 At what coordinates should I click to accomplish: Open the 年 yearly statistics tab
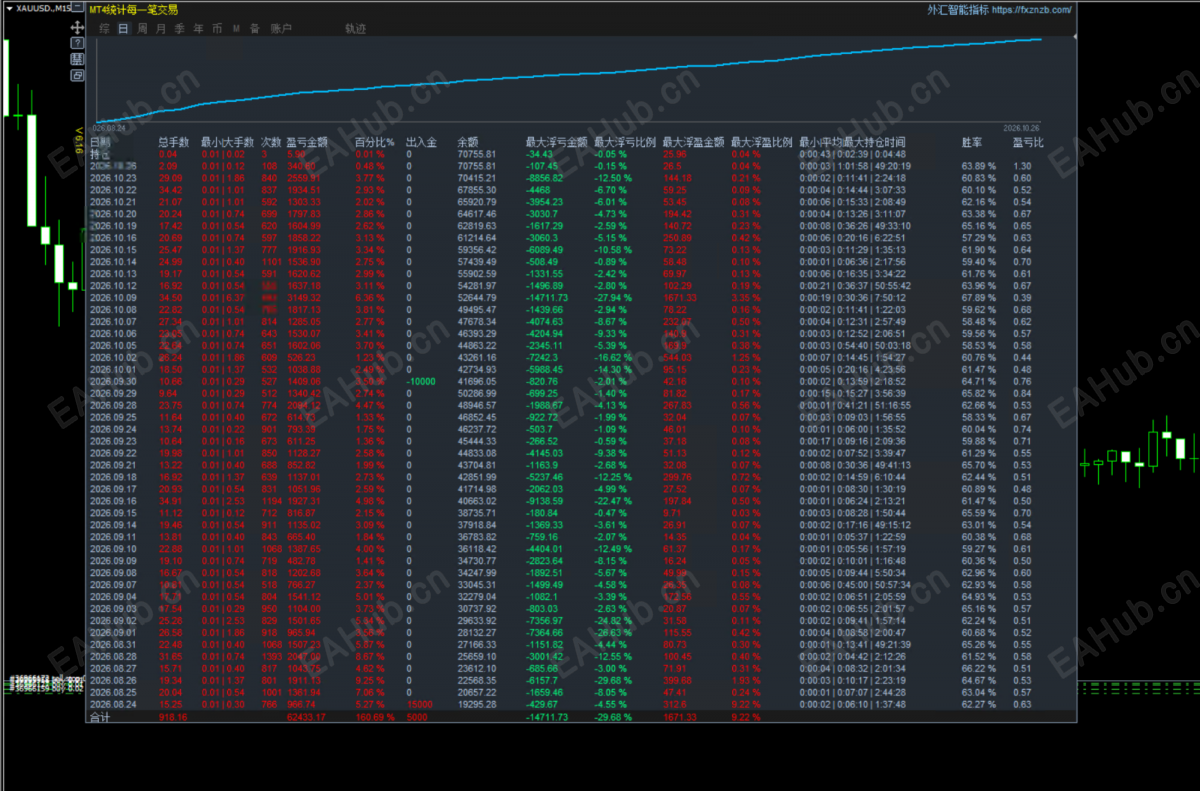point(198,29)
